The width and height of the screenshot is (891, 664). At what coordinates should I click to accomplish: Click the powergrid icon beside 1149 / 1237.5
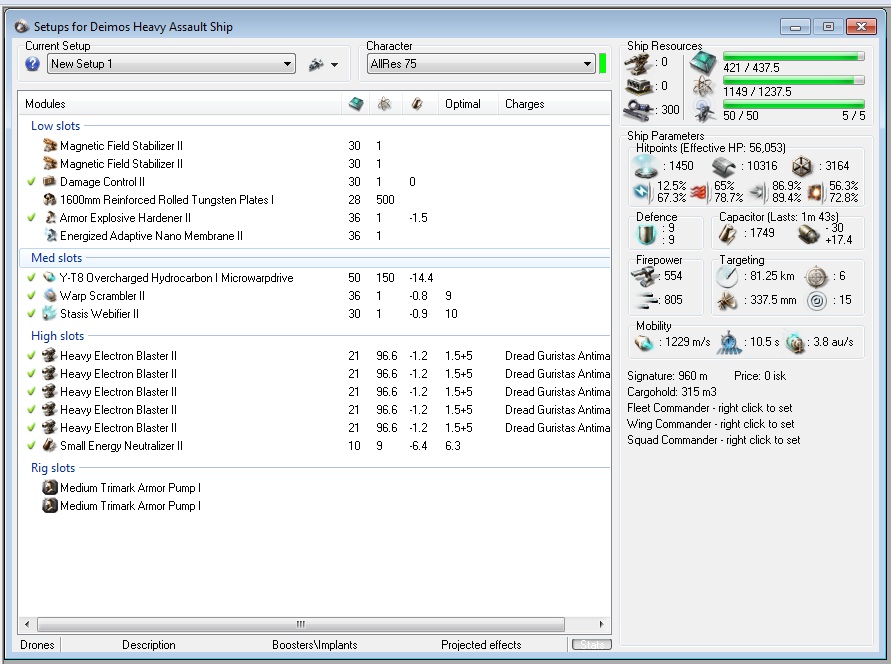click(x=703, y=87)
